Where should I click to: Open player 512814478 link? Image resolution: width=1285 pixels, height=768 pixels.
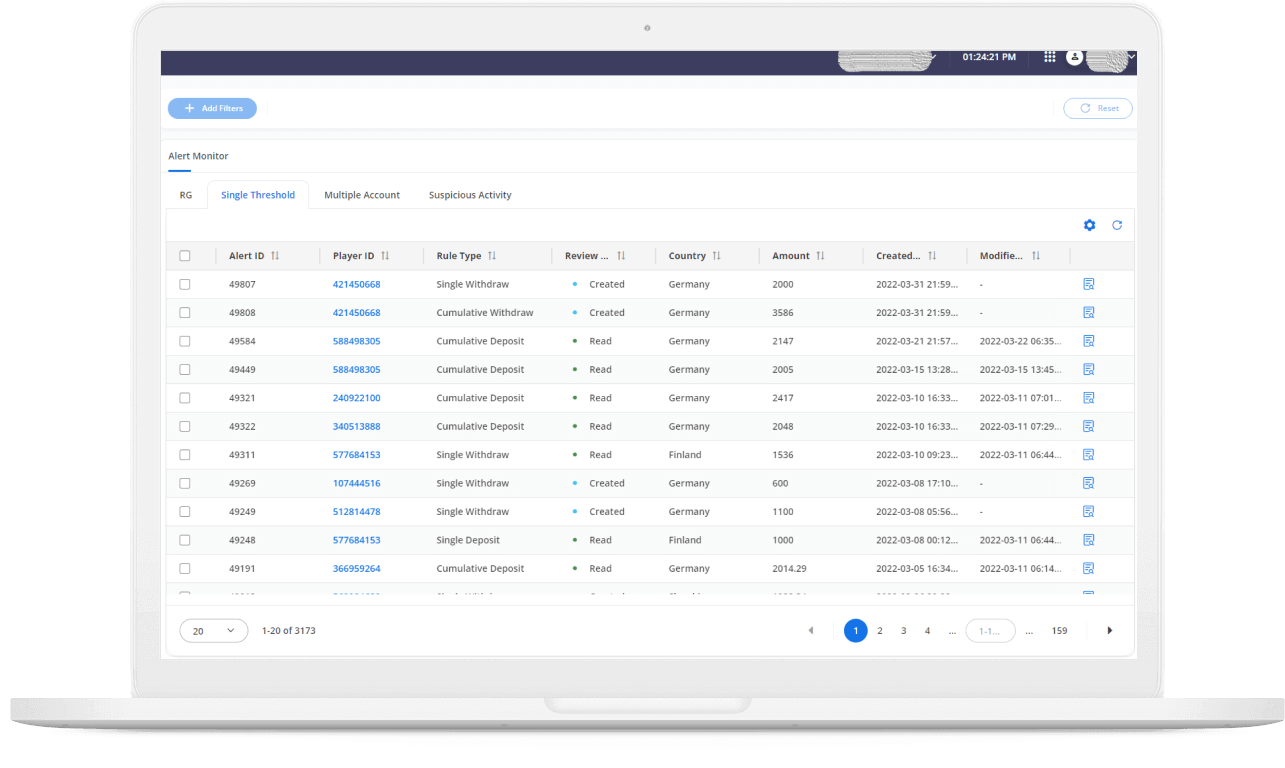[357, 511]
